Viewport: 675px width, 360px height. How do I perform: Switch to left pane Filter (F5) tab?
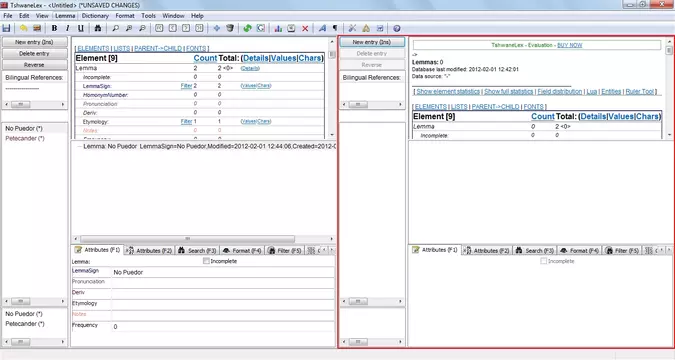point(285,250)
